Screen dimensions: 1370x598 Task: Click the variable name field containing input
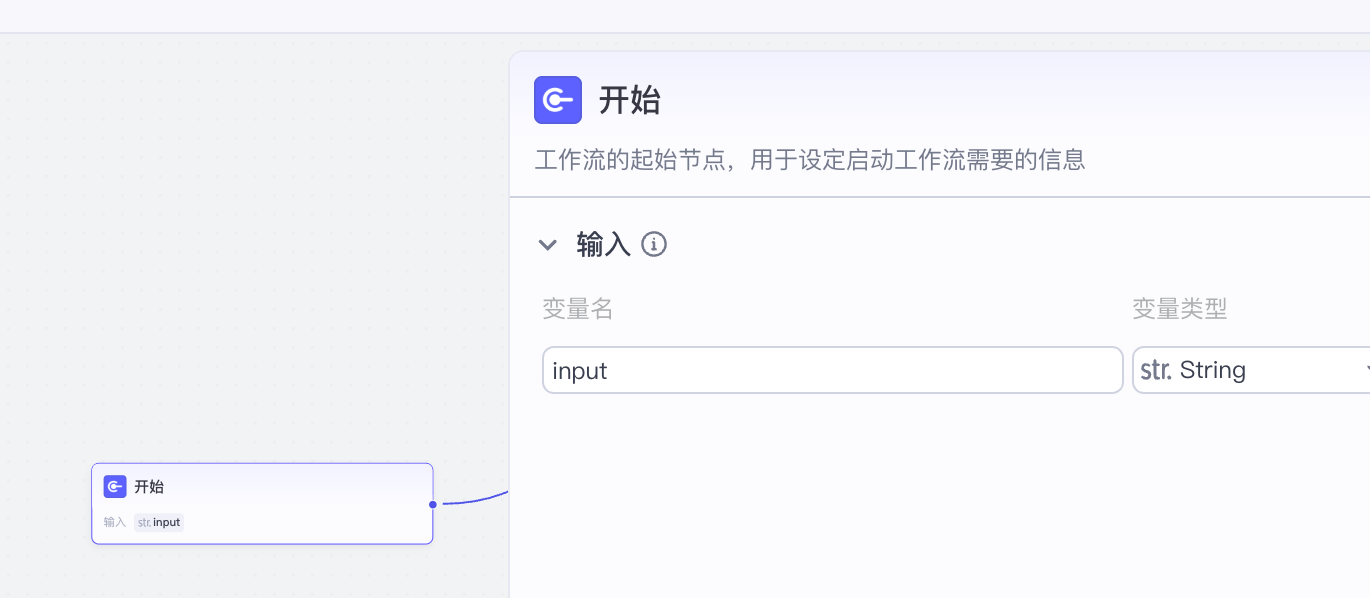(832, 371)
